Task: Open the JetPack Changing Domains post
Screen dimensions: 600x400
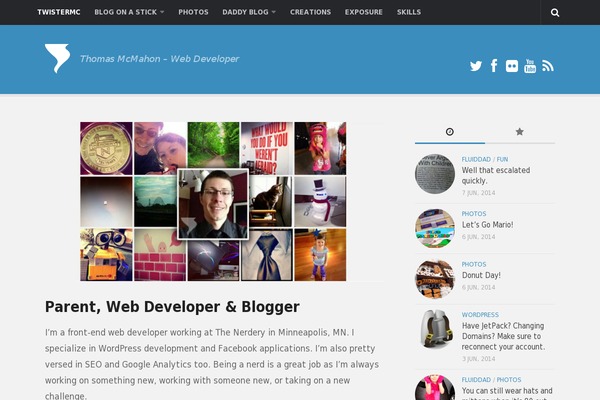Action: (x=503, y=336)
